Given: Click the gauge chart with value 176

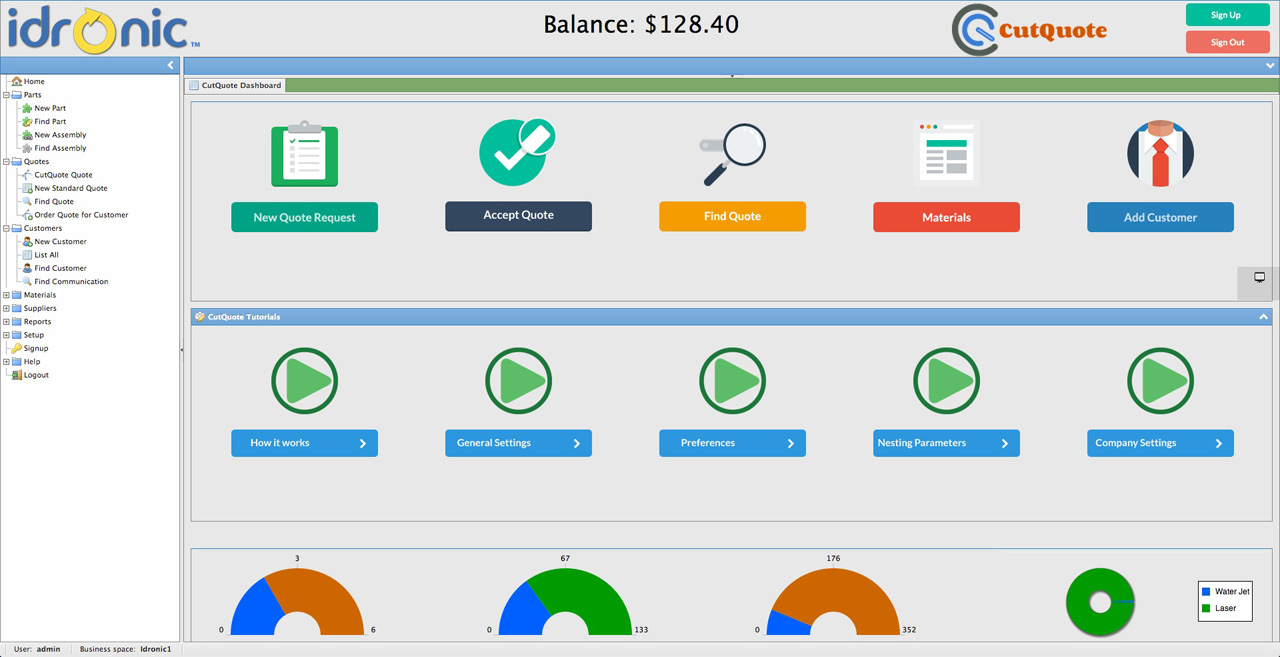Looking at the screenshot, I should [x=835, y=602].
